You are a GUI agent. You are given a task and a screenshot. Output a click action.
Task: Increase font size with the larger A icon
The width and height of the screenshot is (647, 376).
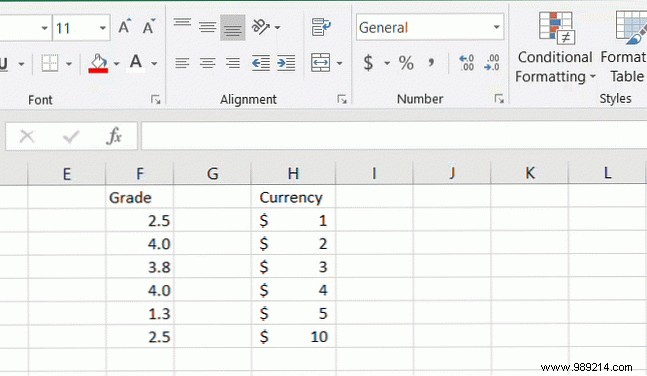coord(124,27)
